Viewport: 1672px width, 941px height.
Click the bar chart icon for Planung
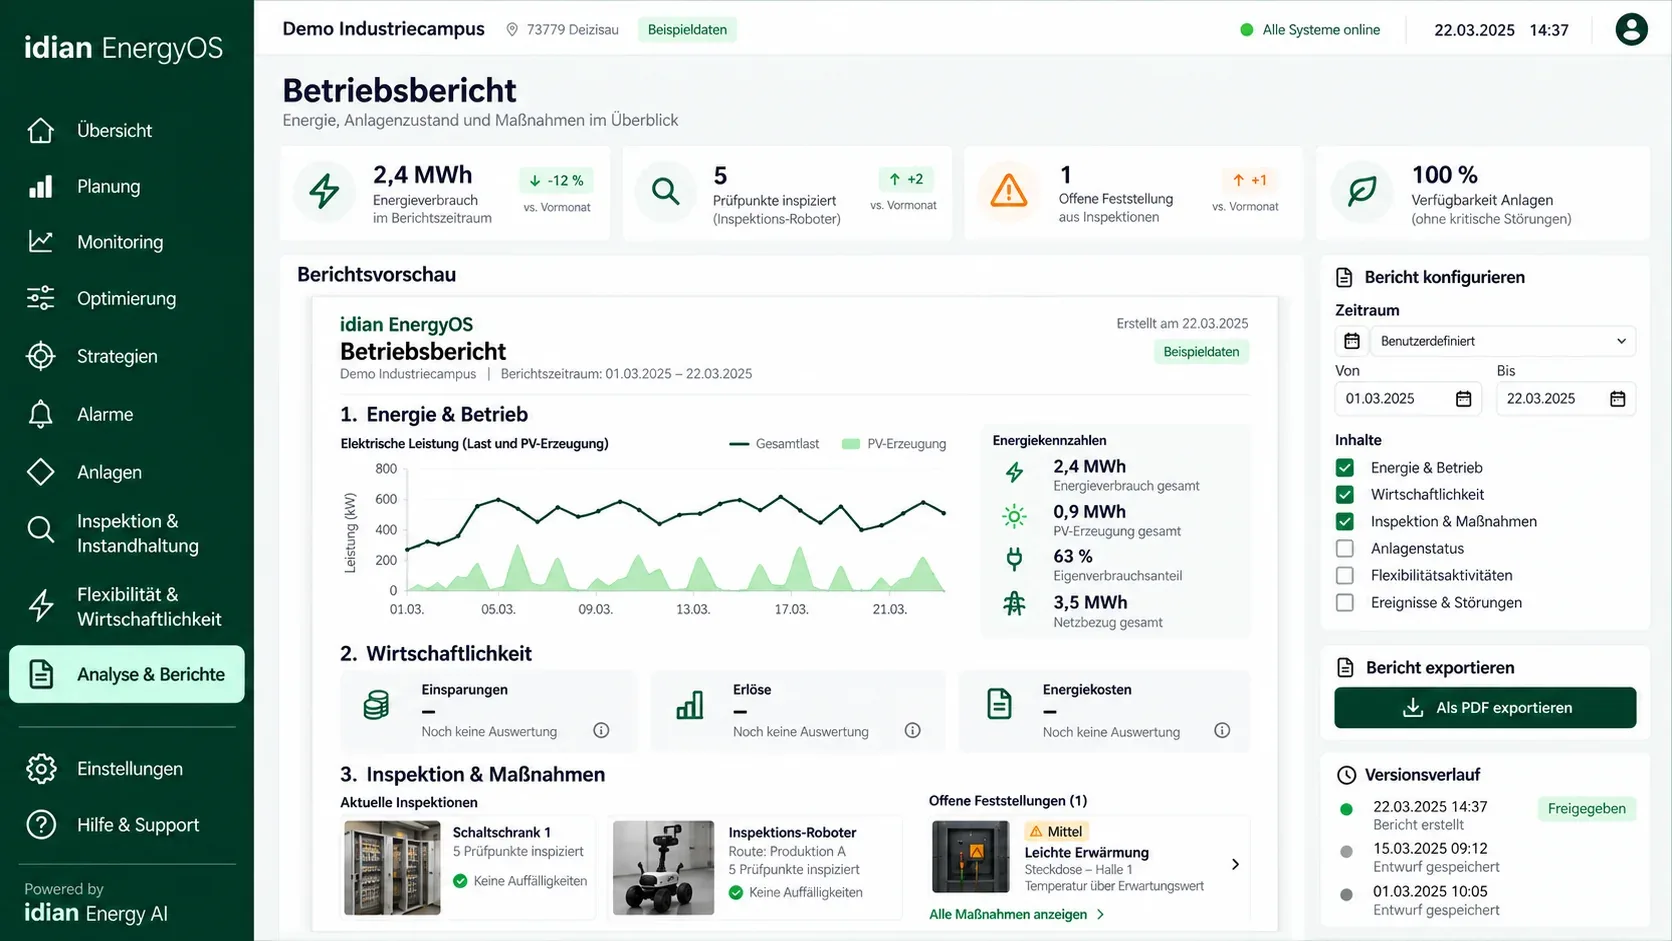tap(41, 186)
